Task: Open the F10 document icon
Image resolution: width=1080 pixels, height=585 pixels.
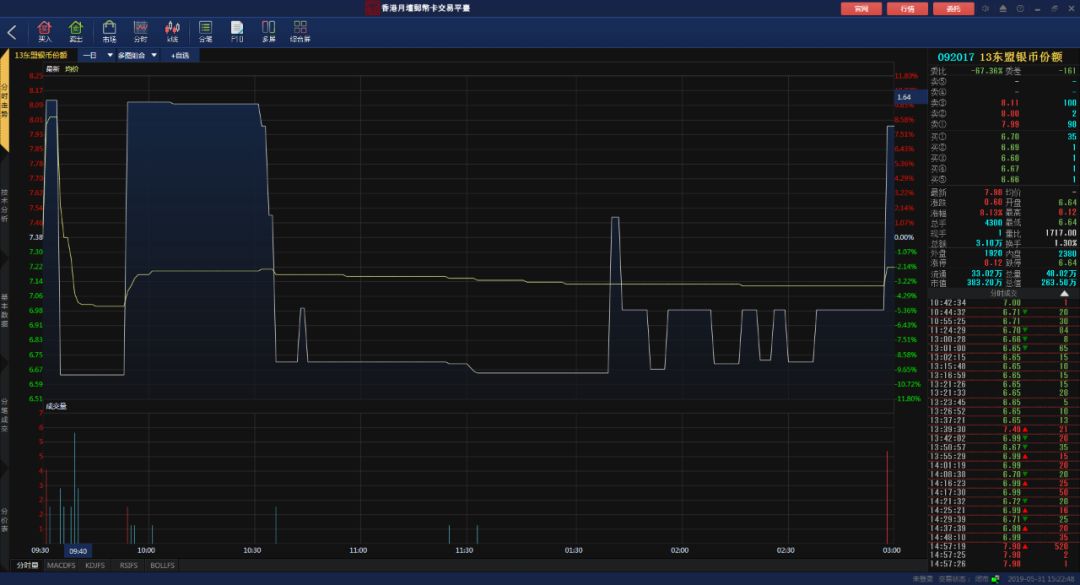Action: (x=237, y=31)
